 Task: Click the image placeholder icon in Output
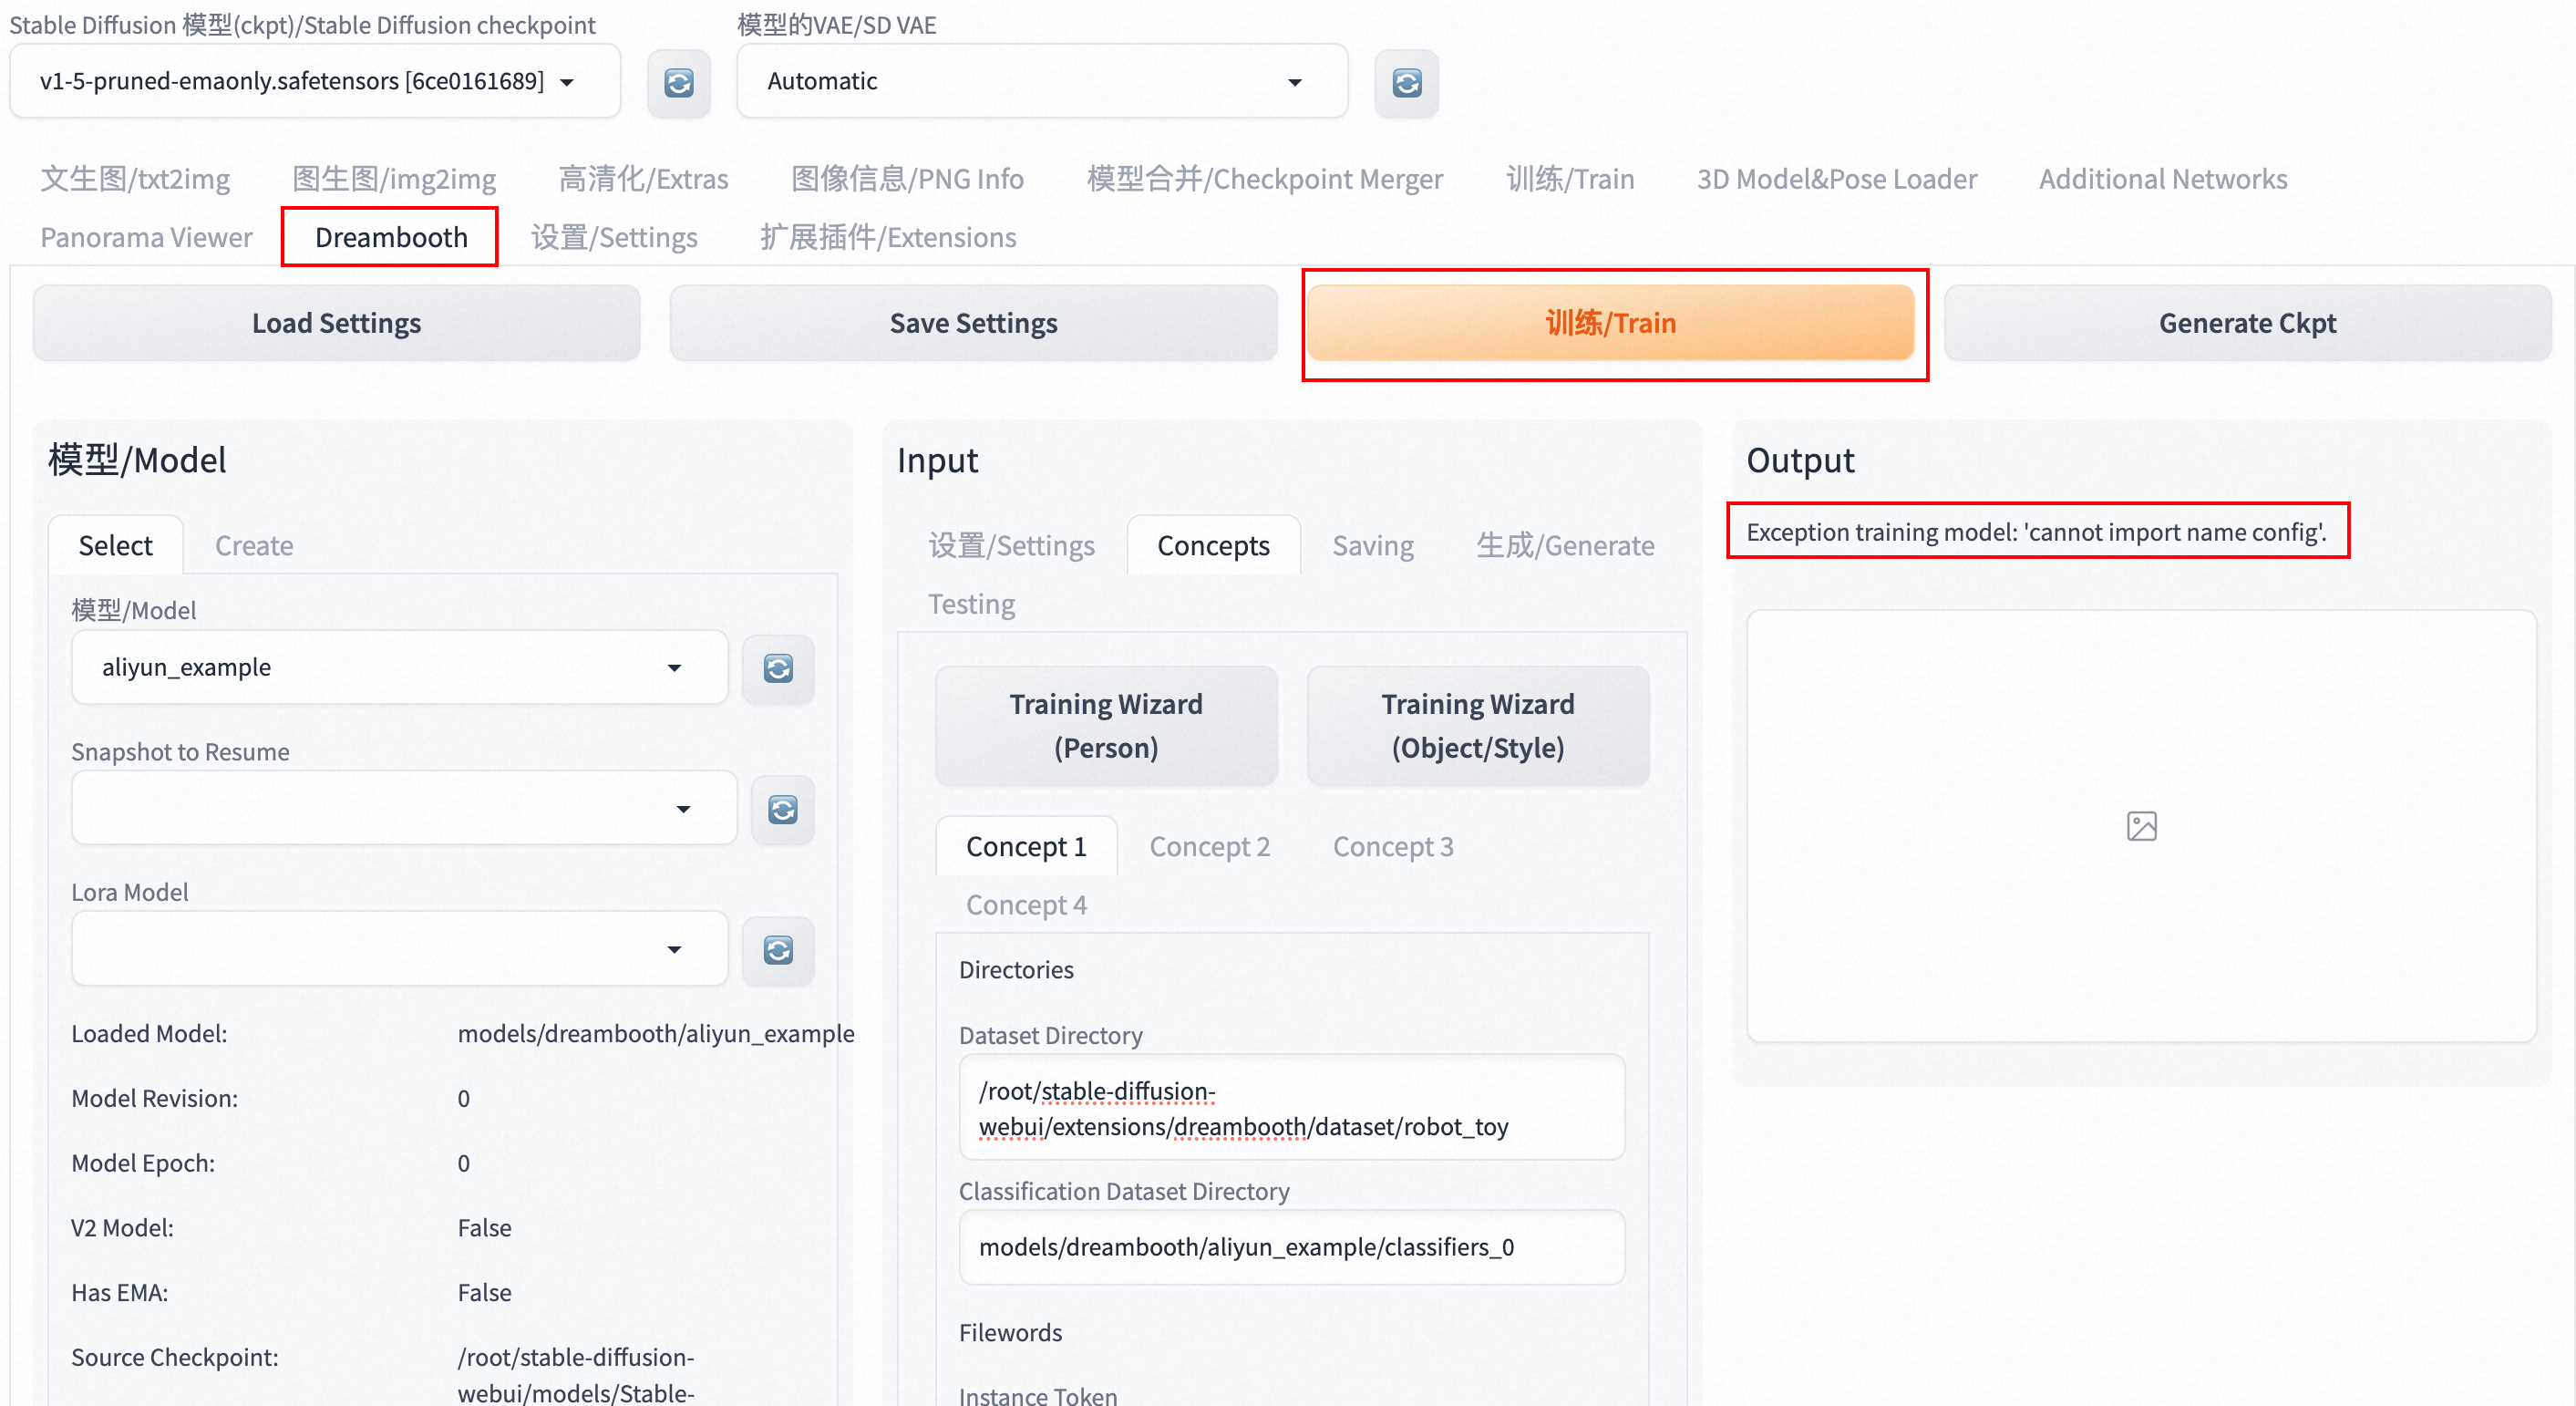coord(2140,826)
